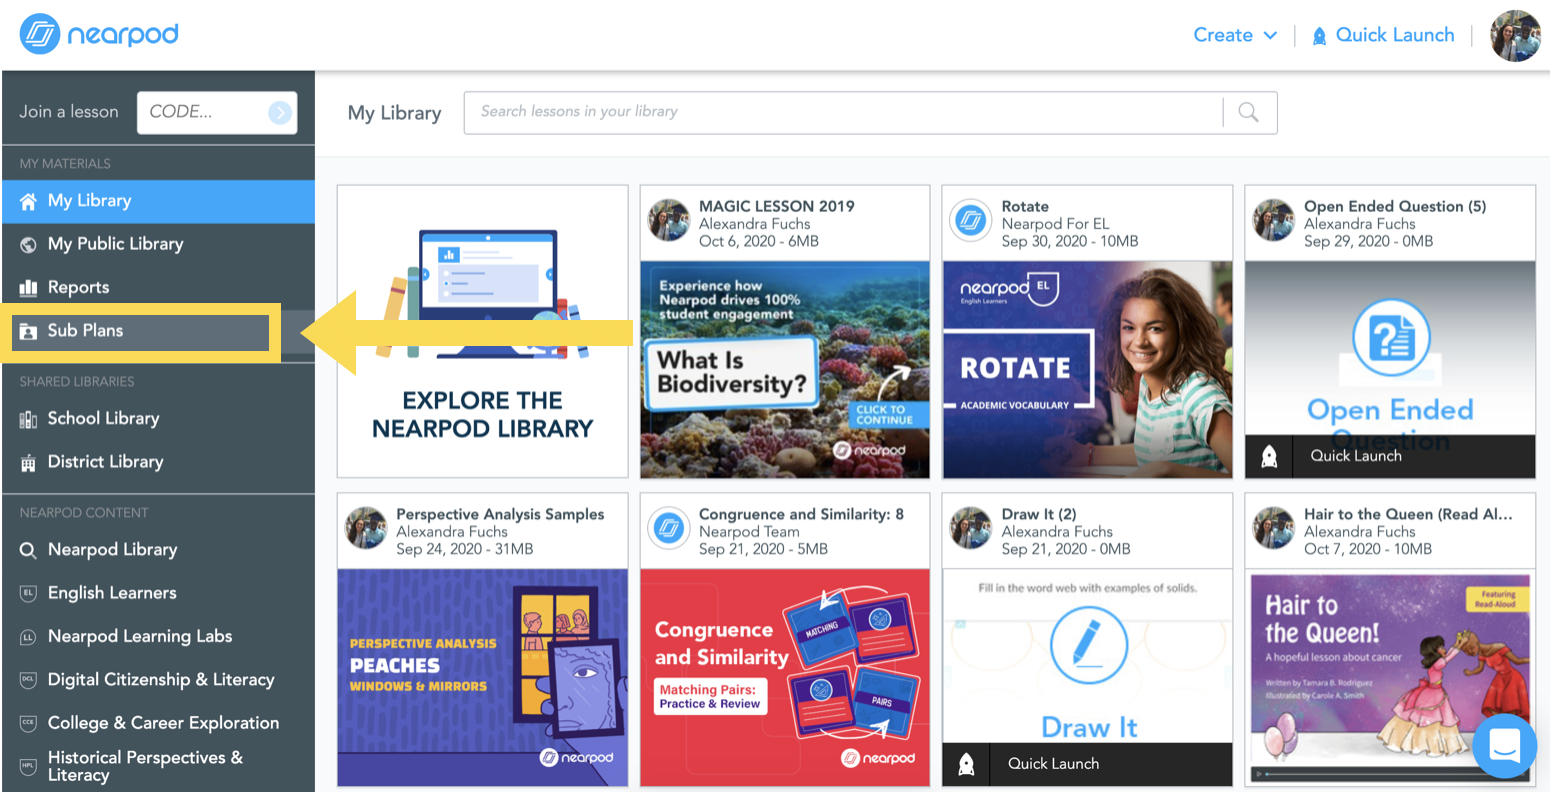The image size is (1550, 792).
Task: Open English Learners content
Action: pyautogui.click(x=112, y=592)
